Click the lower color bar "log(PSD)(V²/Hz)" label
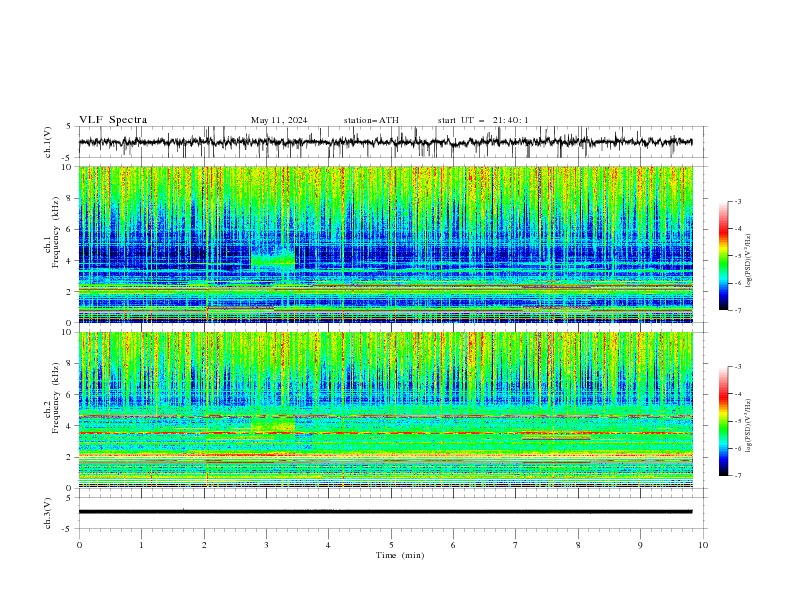 (x=749, y=425)
